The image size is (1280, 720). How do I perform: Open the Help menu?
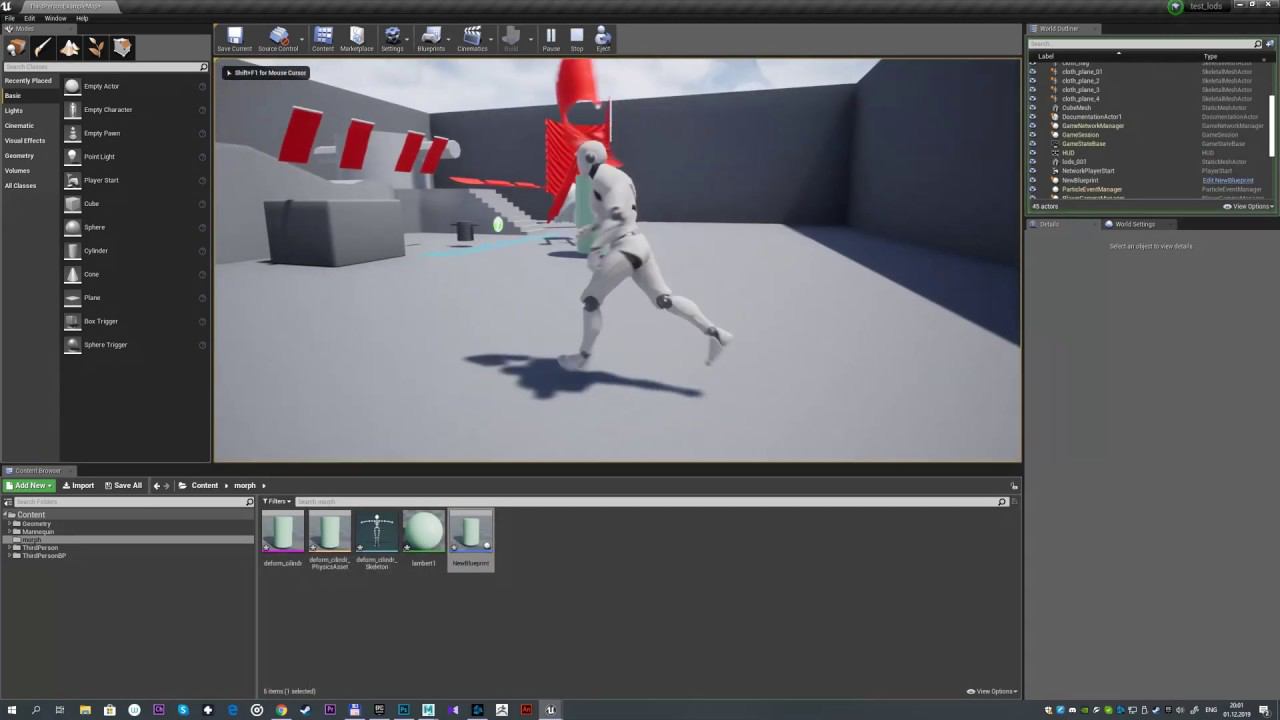coord(82,18)
